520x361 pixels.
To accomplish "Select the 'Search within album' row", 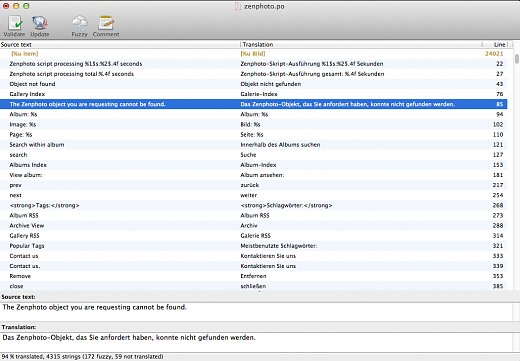I will pos(254,145).
